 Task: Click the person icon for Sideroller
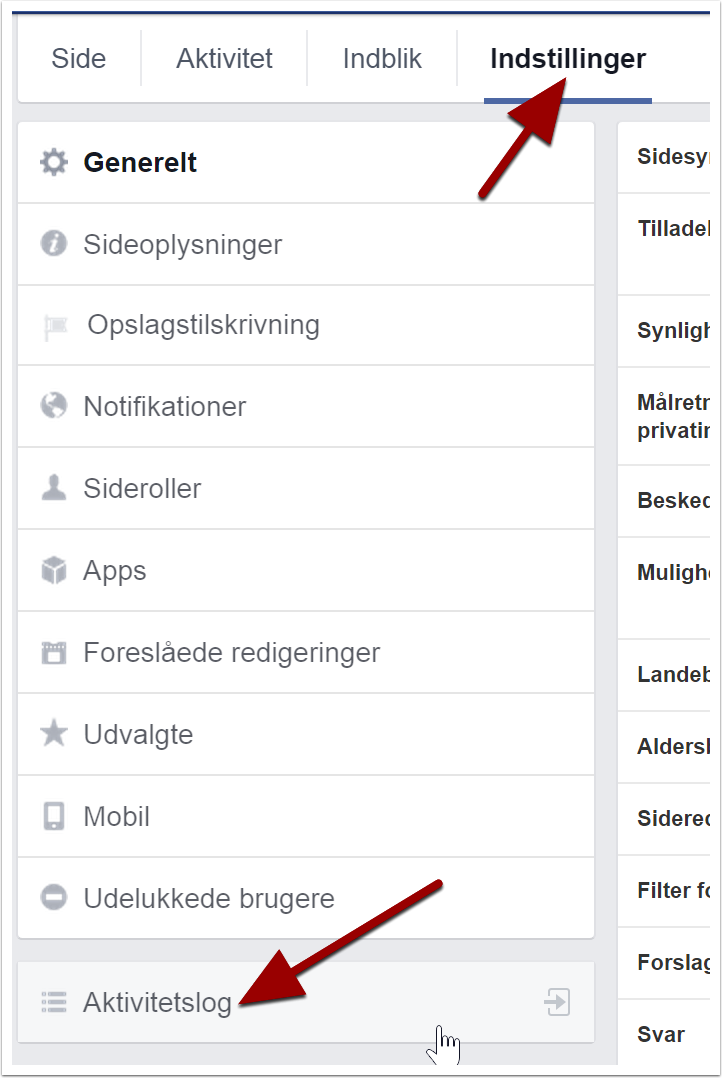54,487
